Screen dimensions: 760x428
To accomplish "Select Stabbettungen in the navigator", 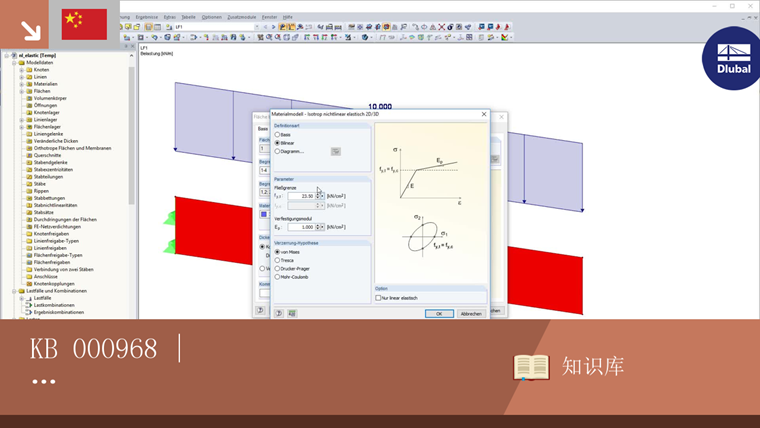I will pyautogui.click(x=49, y=198).
